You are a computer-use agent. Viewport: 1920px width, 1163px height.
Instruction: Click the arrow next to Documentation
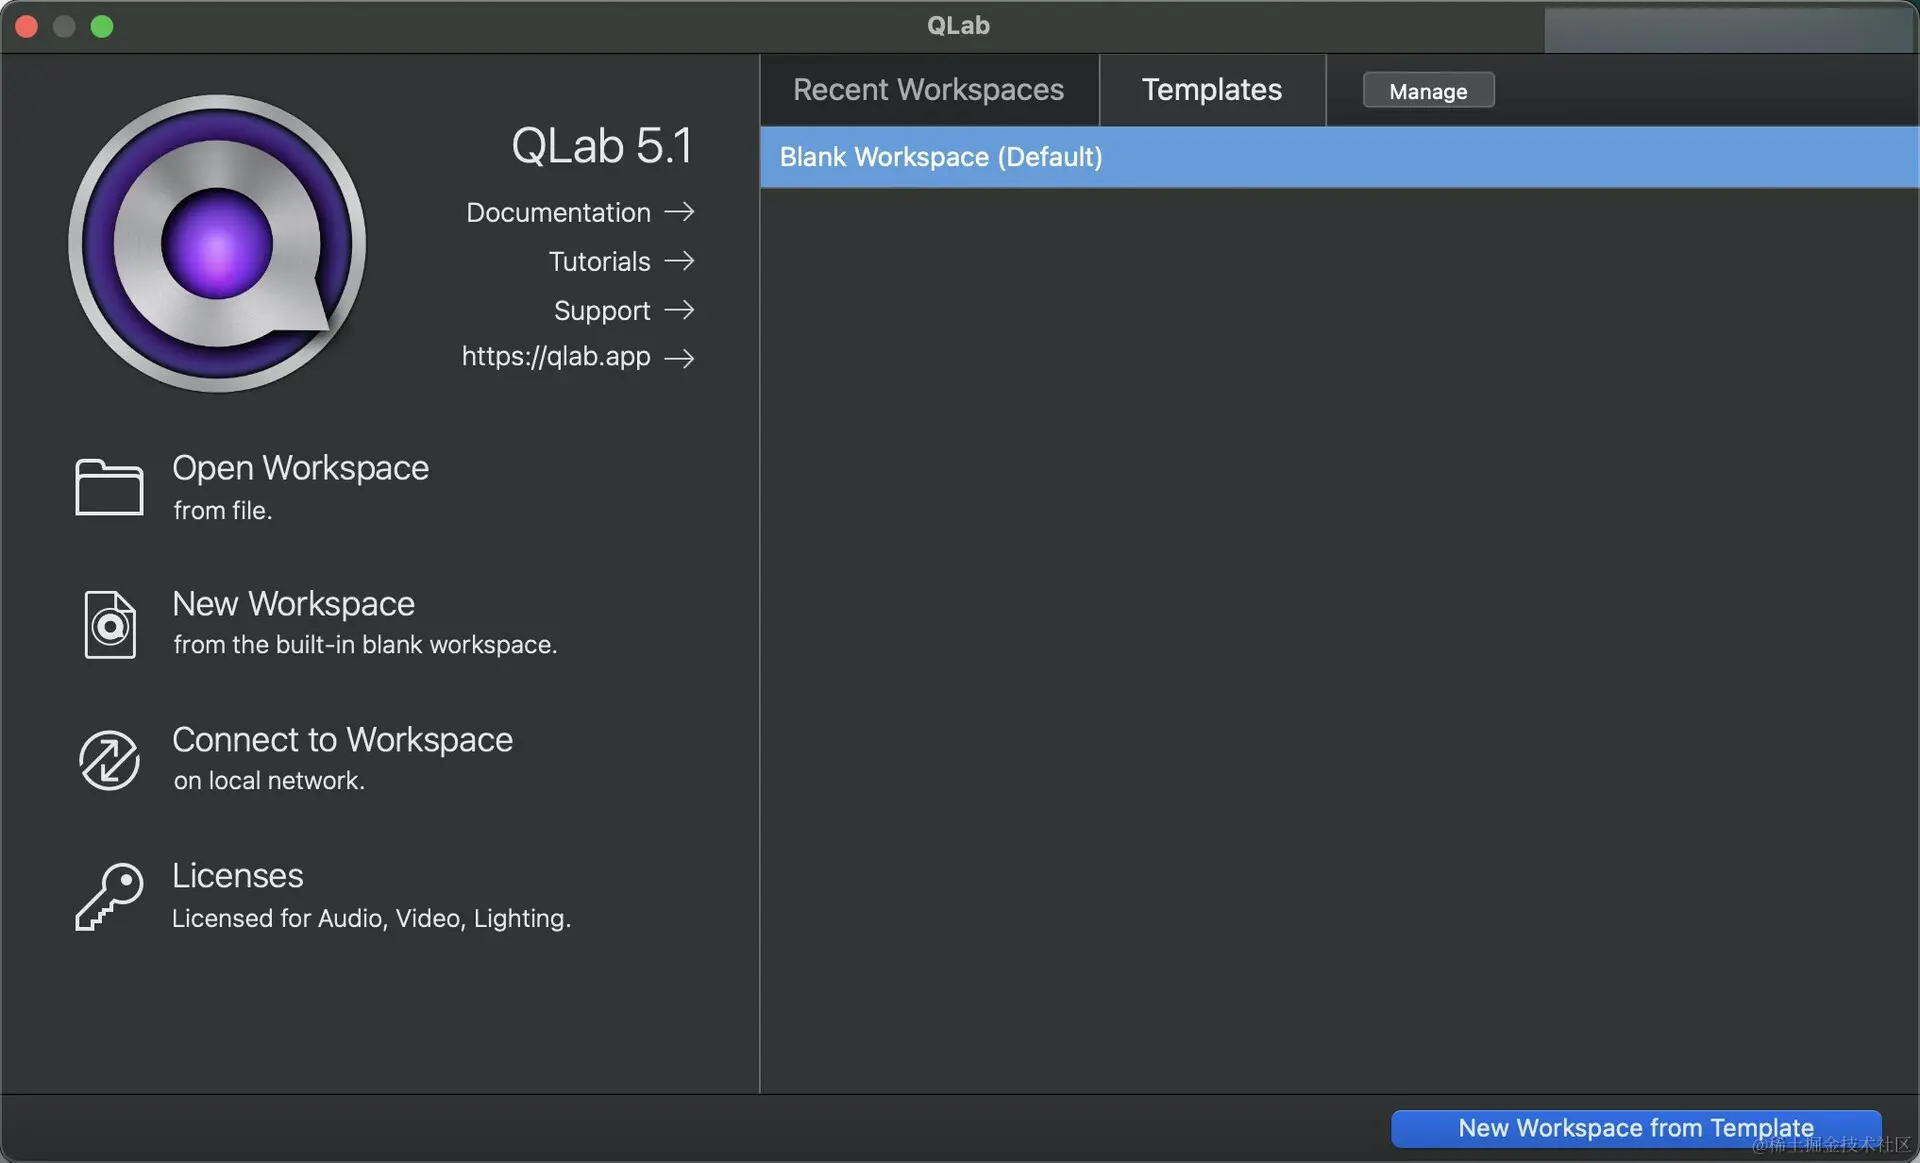click(680, 212)
